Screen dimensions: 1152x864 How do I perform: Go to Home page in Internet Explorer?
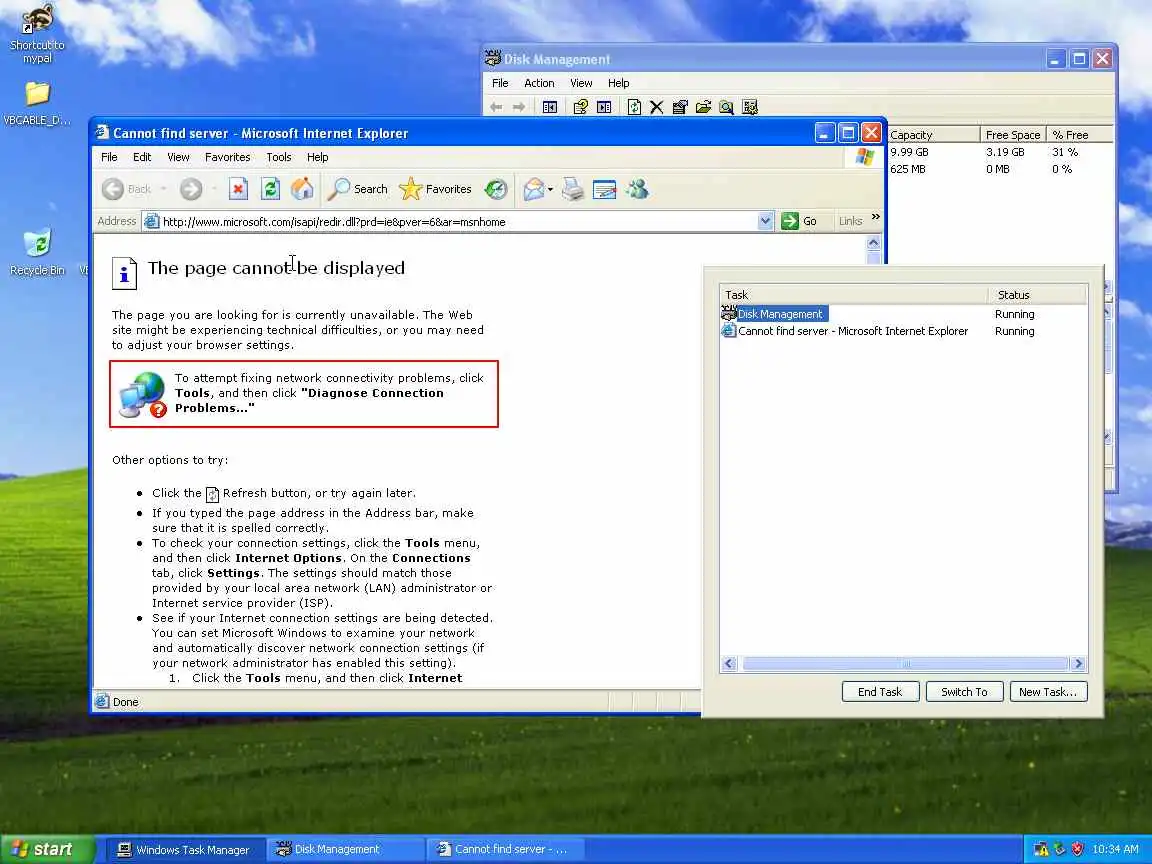point(302,190)
